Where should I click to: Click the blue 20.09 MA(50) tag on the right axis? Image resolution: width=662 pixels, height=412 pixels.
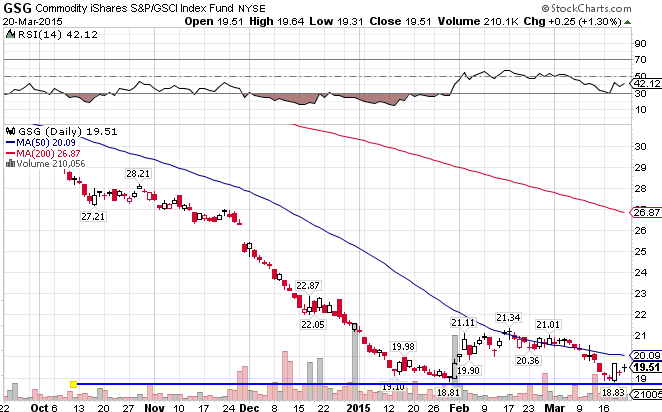coord(646,356)
